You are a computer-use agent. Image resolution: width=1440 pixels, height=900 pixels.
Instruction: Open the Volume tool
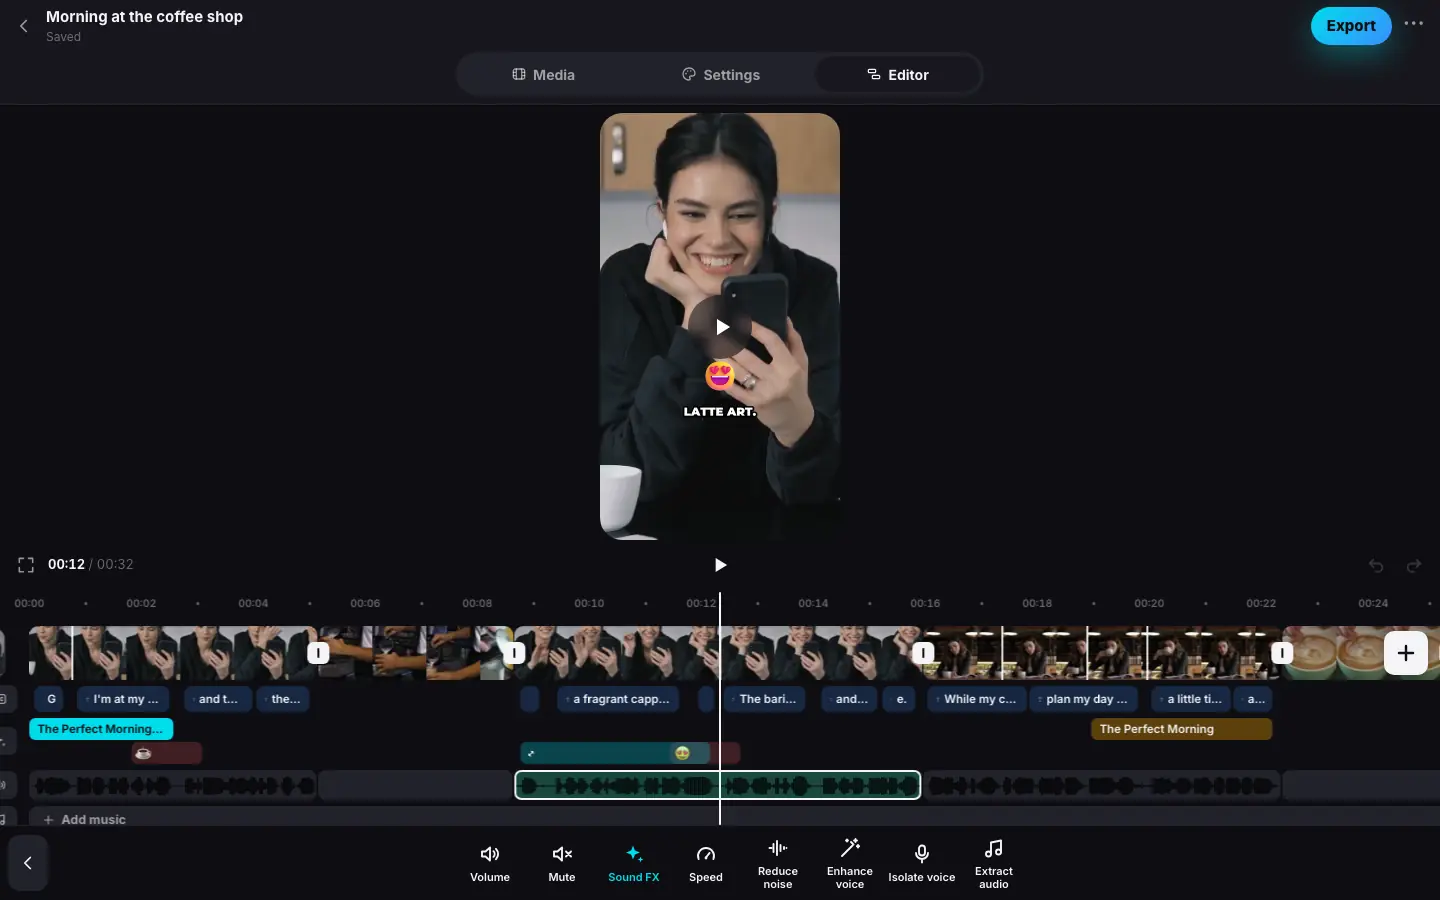point(490,864)
